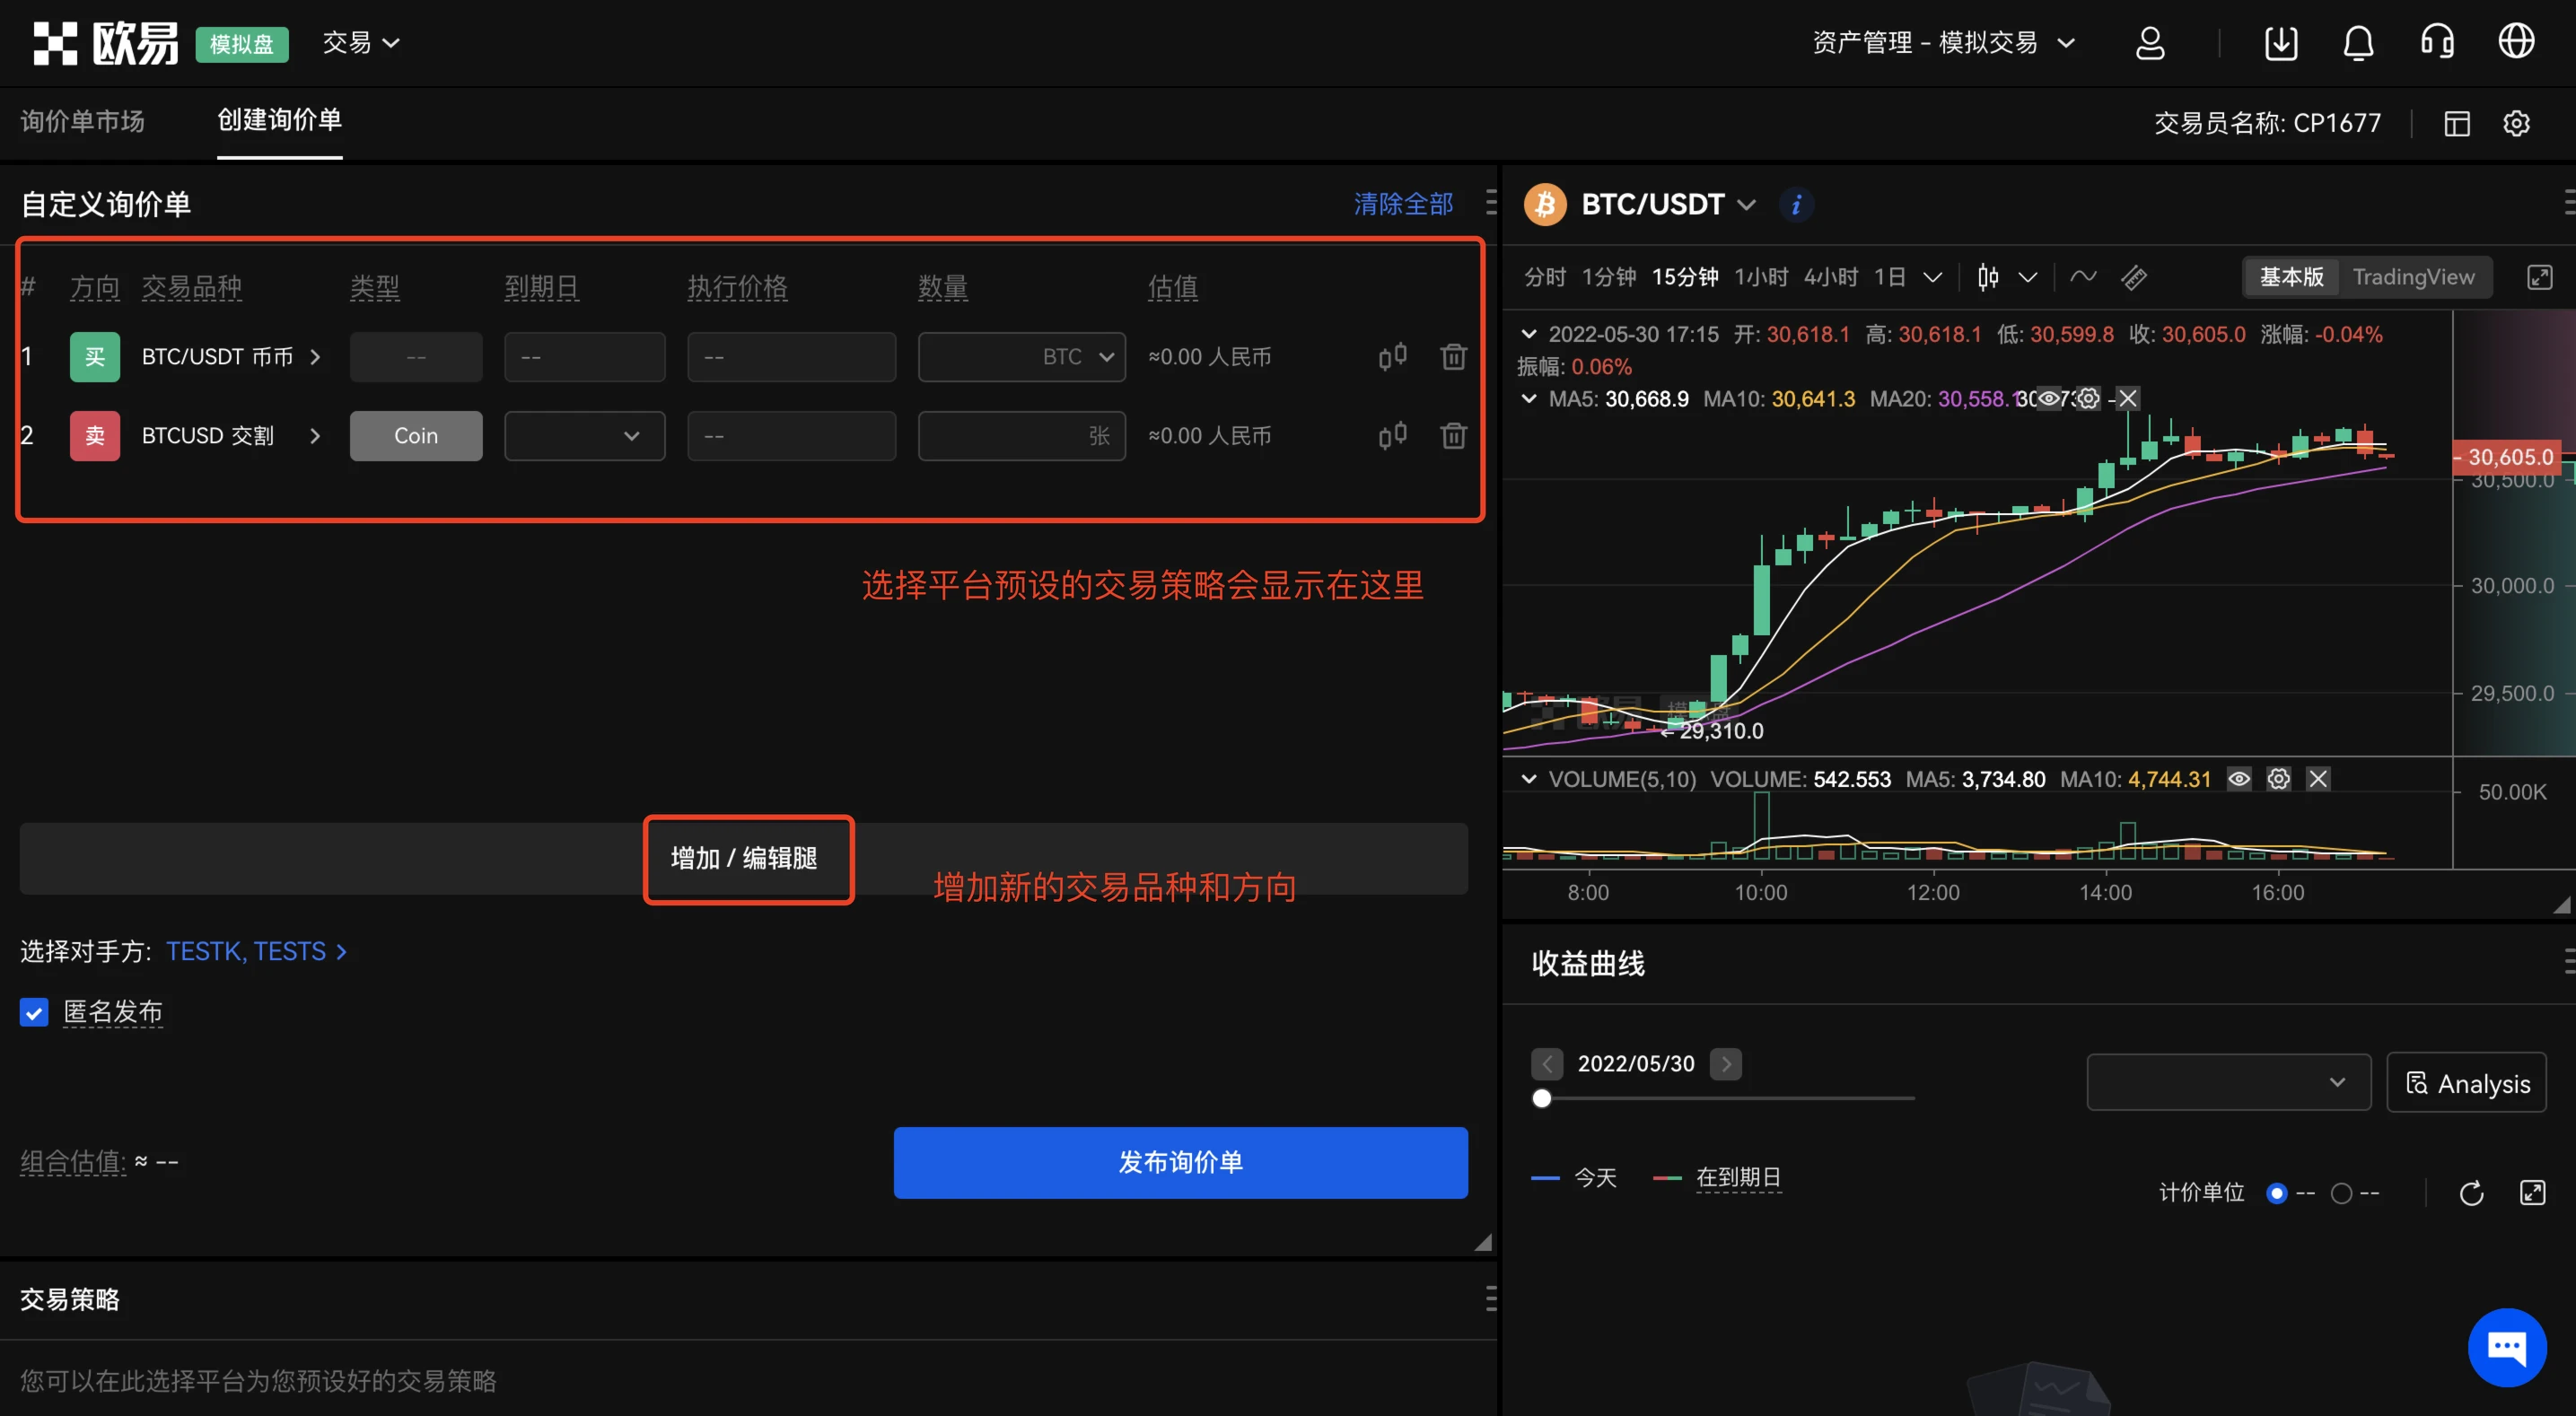Screen dimensions: 2576x1416
Task: Open the user account icon
Action: [x=2150, y=43]
